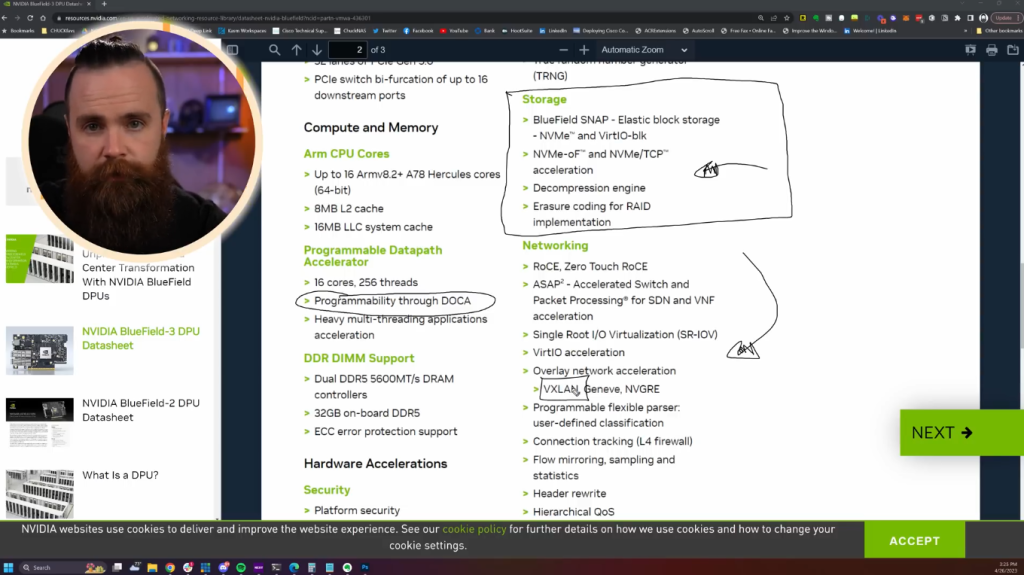Open Windows Start menu
This screenshot has height=575, width=1024.
(8, 567)
